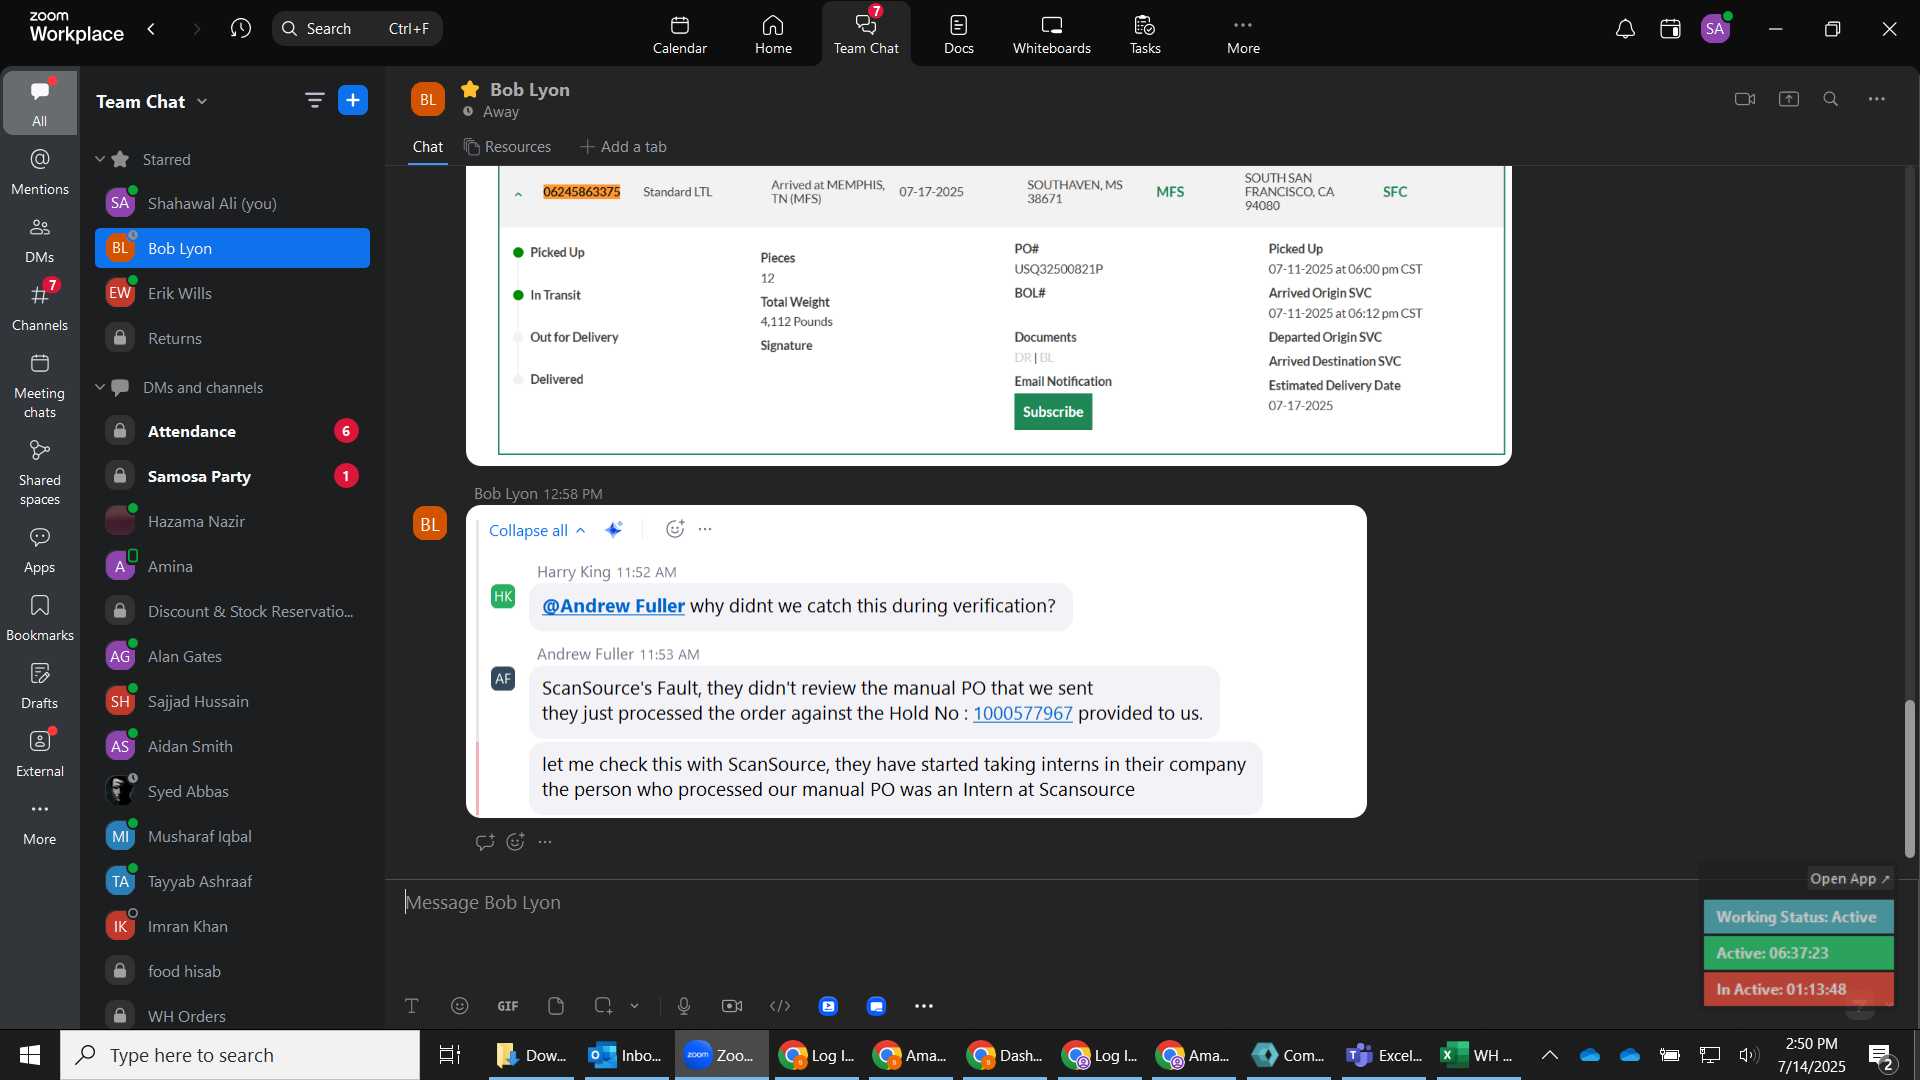Open the Resources tab in chat
1920x1080 pixels.
click(507, 147)
